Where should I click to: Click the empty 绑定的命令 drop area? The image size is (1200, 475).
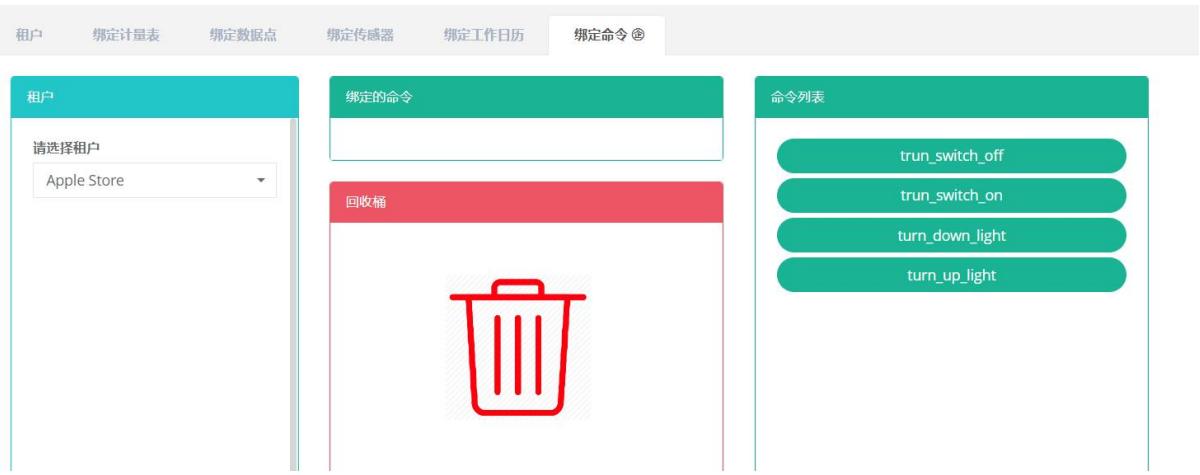click(526, 139)
